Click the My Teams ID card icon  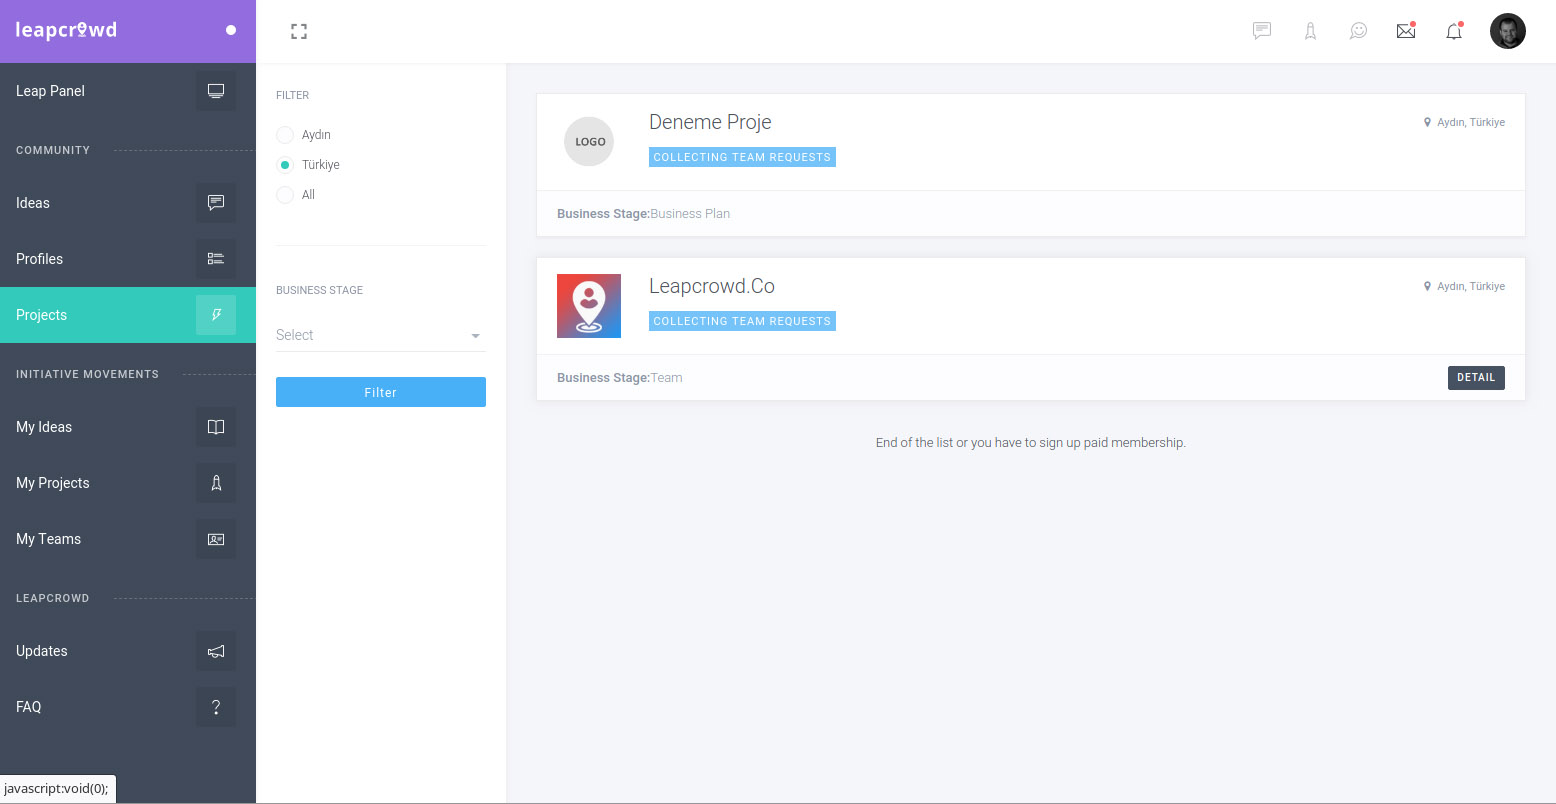[216, 539]
